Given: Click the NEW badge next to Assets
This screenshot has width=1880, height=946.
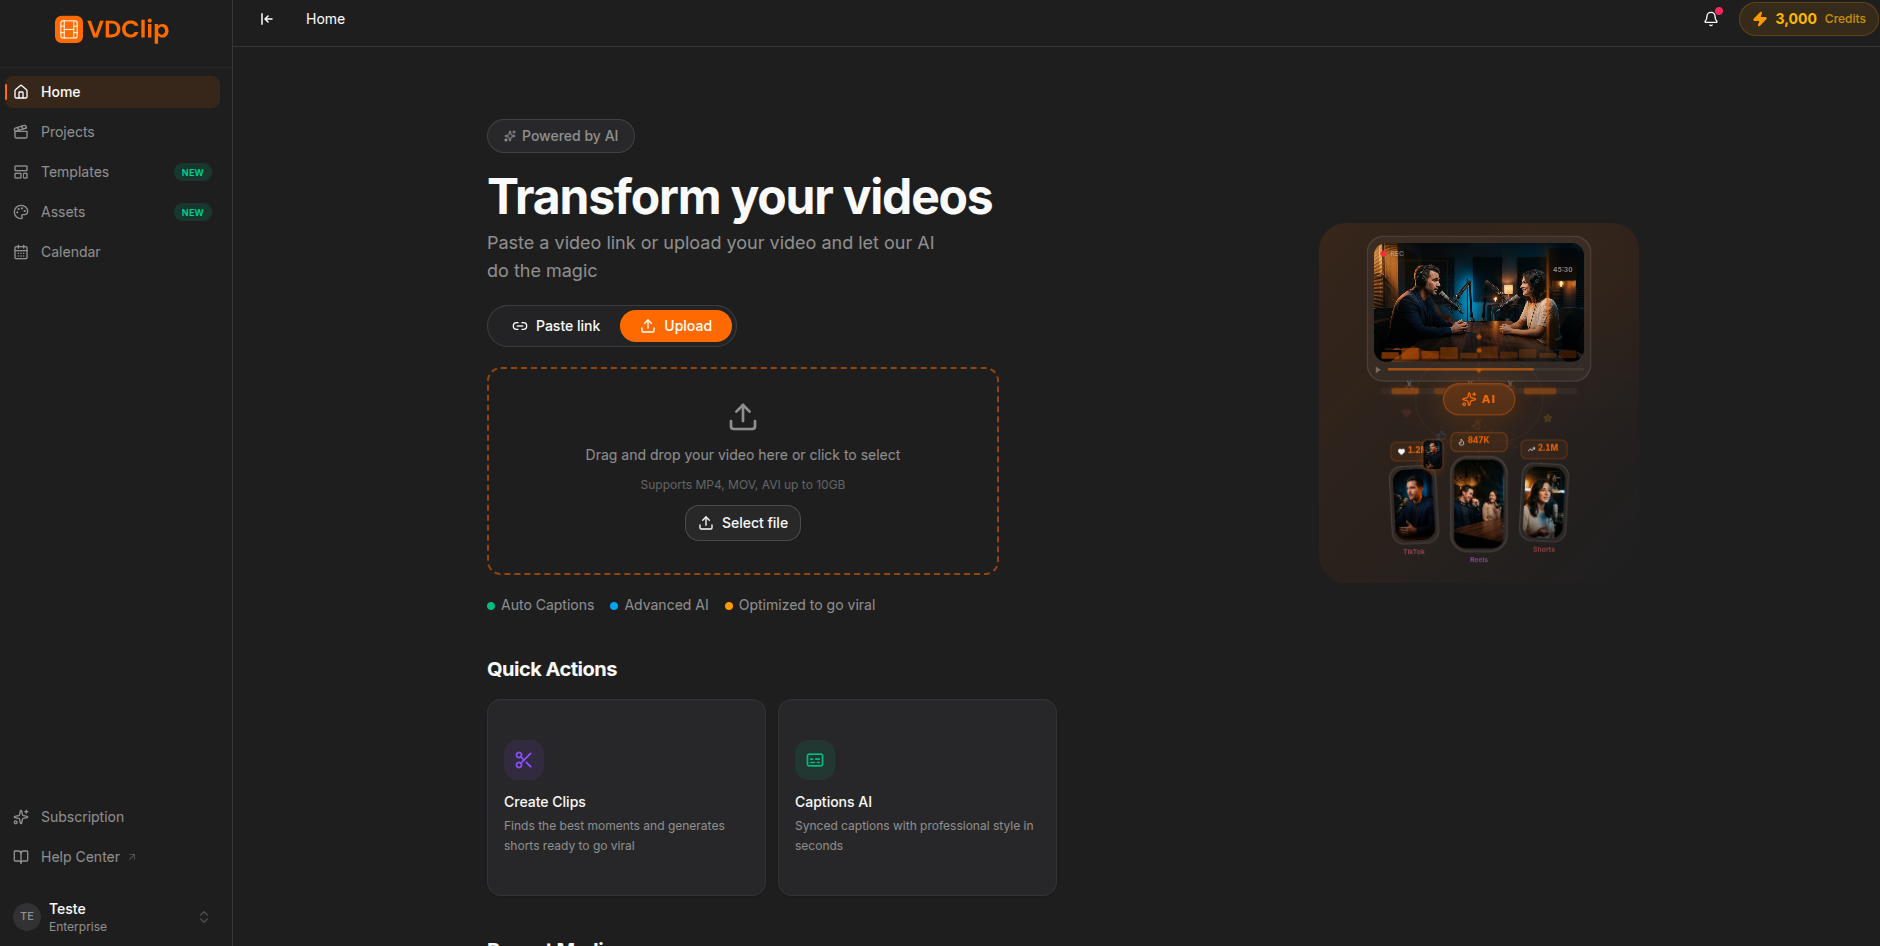Looking at the screenshot, I should point(193,212).
